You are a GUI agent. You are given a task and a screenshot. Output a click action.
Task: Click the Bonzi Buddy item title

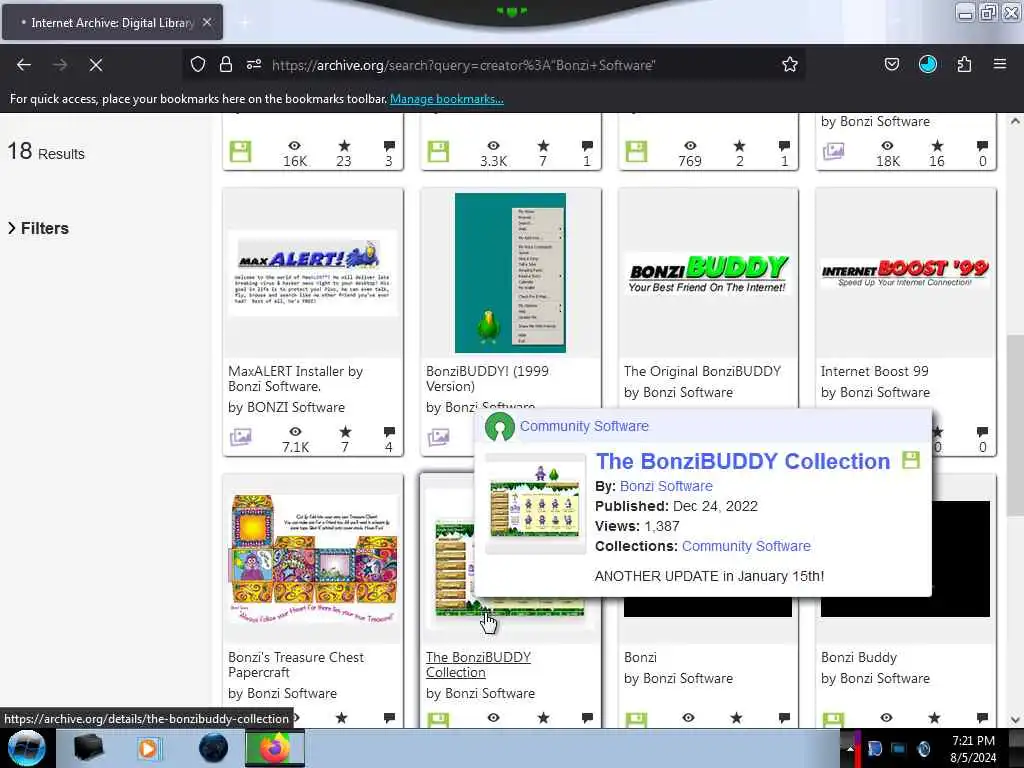[859, 657]
